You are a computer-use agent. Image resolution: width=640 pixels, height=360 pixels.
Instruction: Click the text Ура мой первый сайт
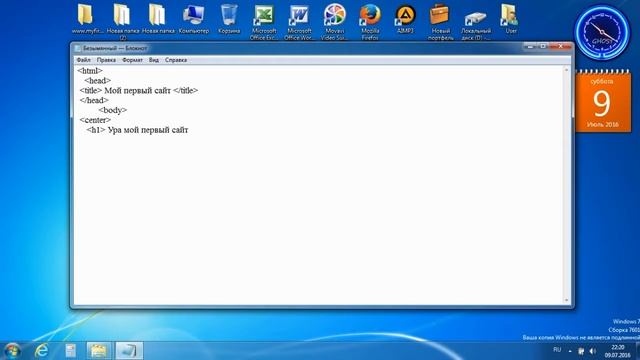point(148,130)
